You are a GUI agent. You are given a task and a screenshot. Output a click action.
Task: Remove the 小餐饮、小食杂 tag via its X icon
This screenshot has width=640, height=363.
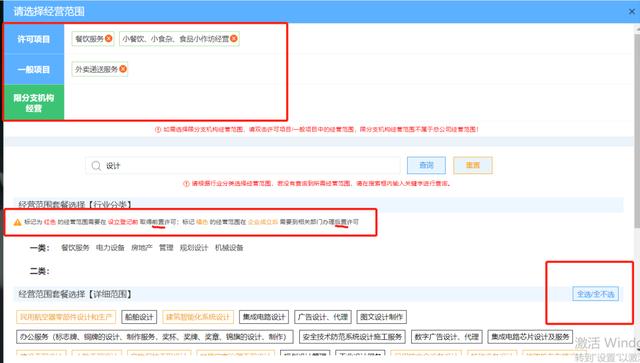tap(233, 38)
